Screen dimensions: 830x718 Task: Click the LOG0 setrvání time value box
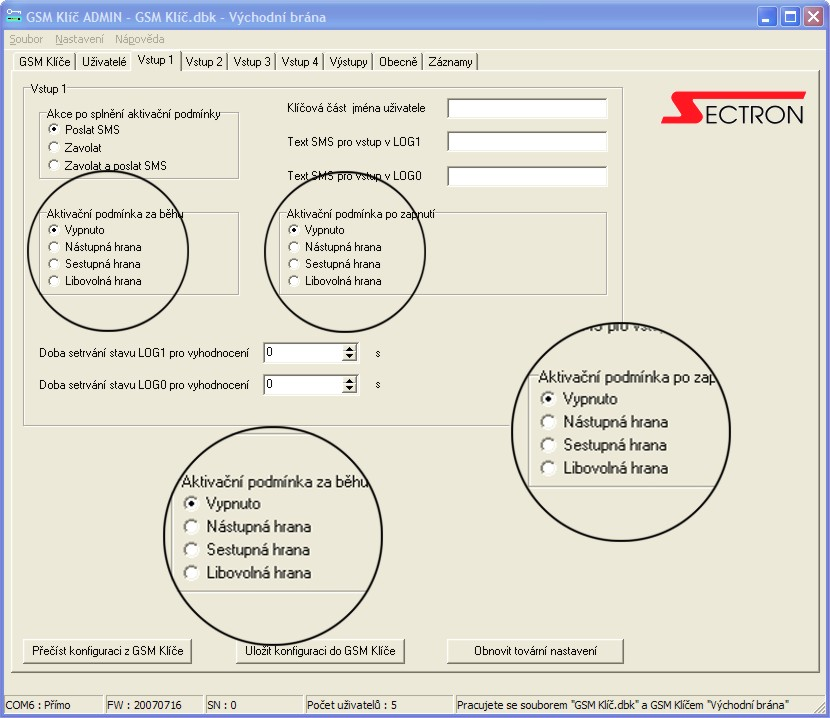point(303,384)
